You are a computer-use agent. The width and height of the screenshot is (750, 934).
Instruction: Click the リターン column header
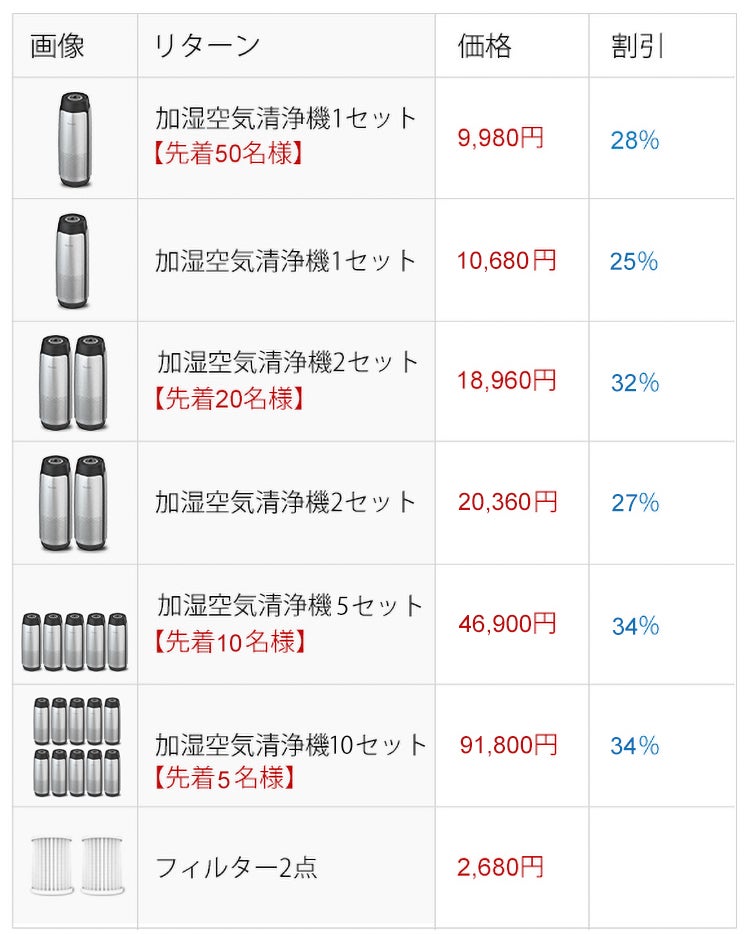[x=207, y=46]
